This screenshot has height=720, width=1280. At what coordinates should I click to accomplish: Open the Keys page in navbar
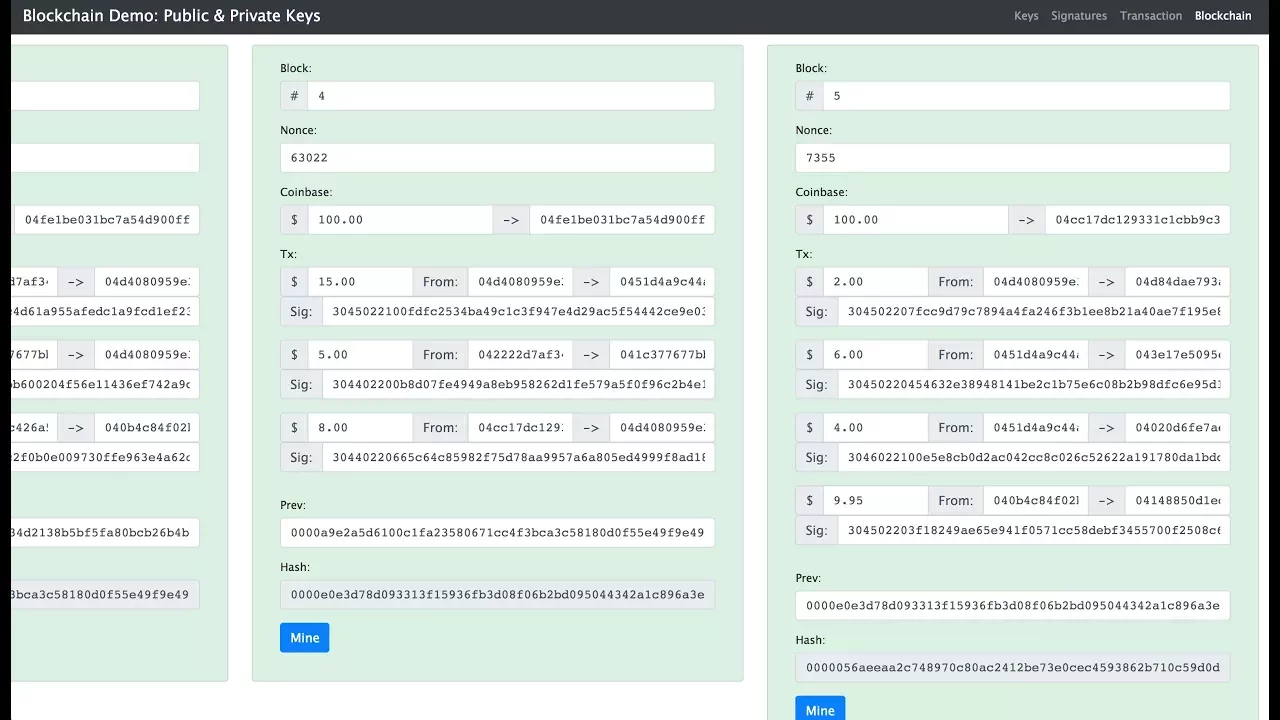(1026, 16)
